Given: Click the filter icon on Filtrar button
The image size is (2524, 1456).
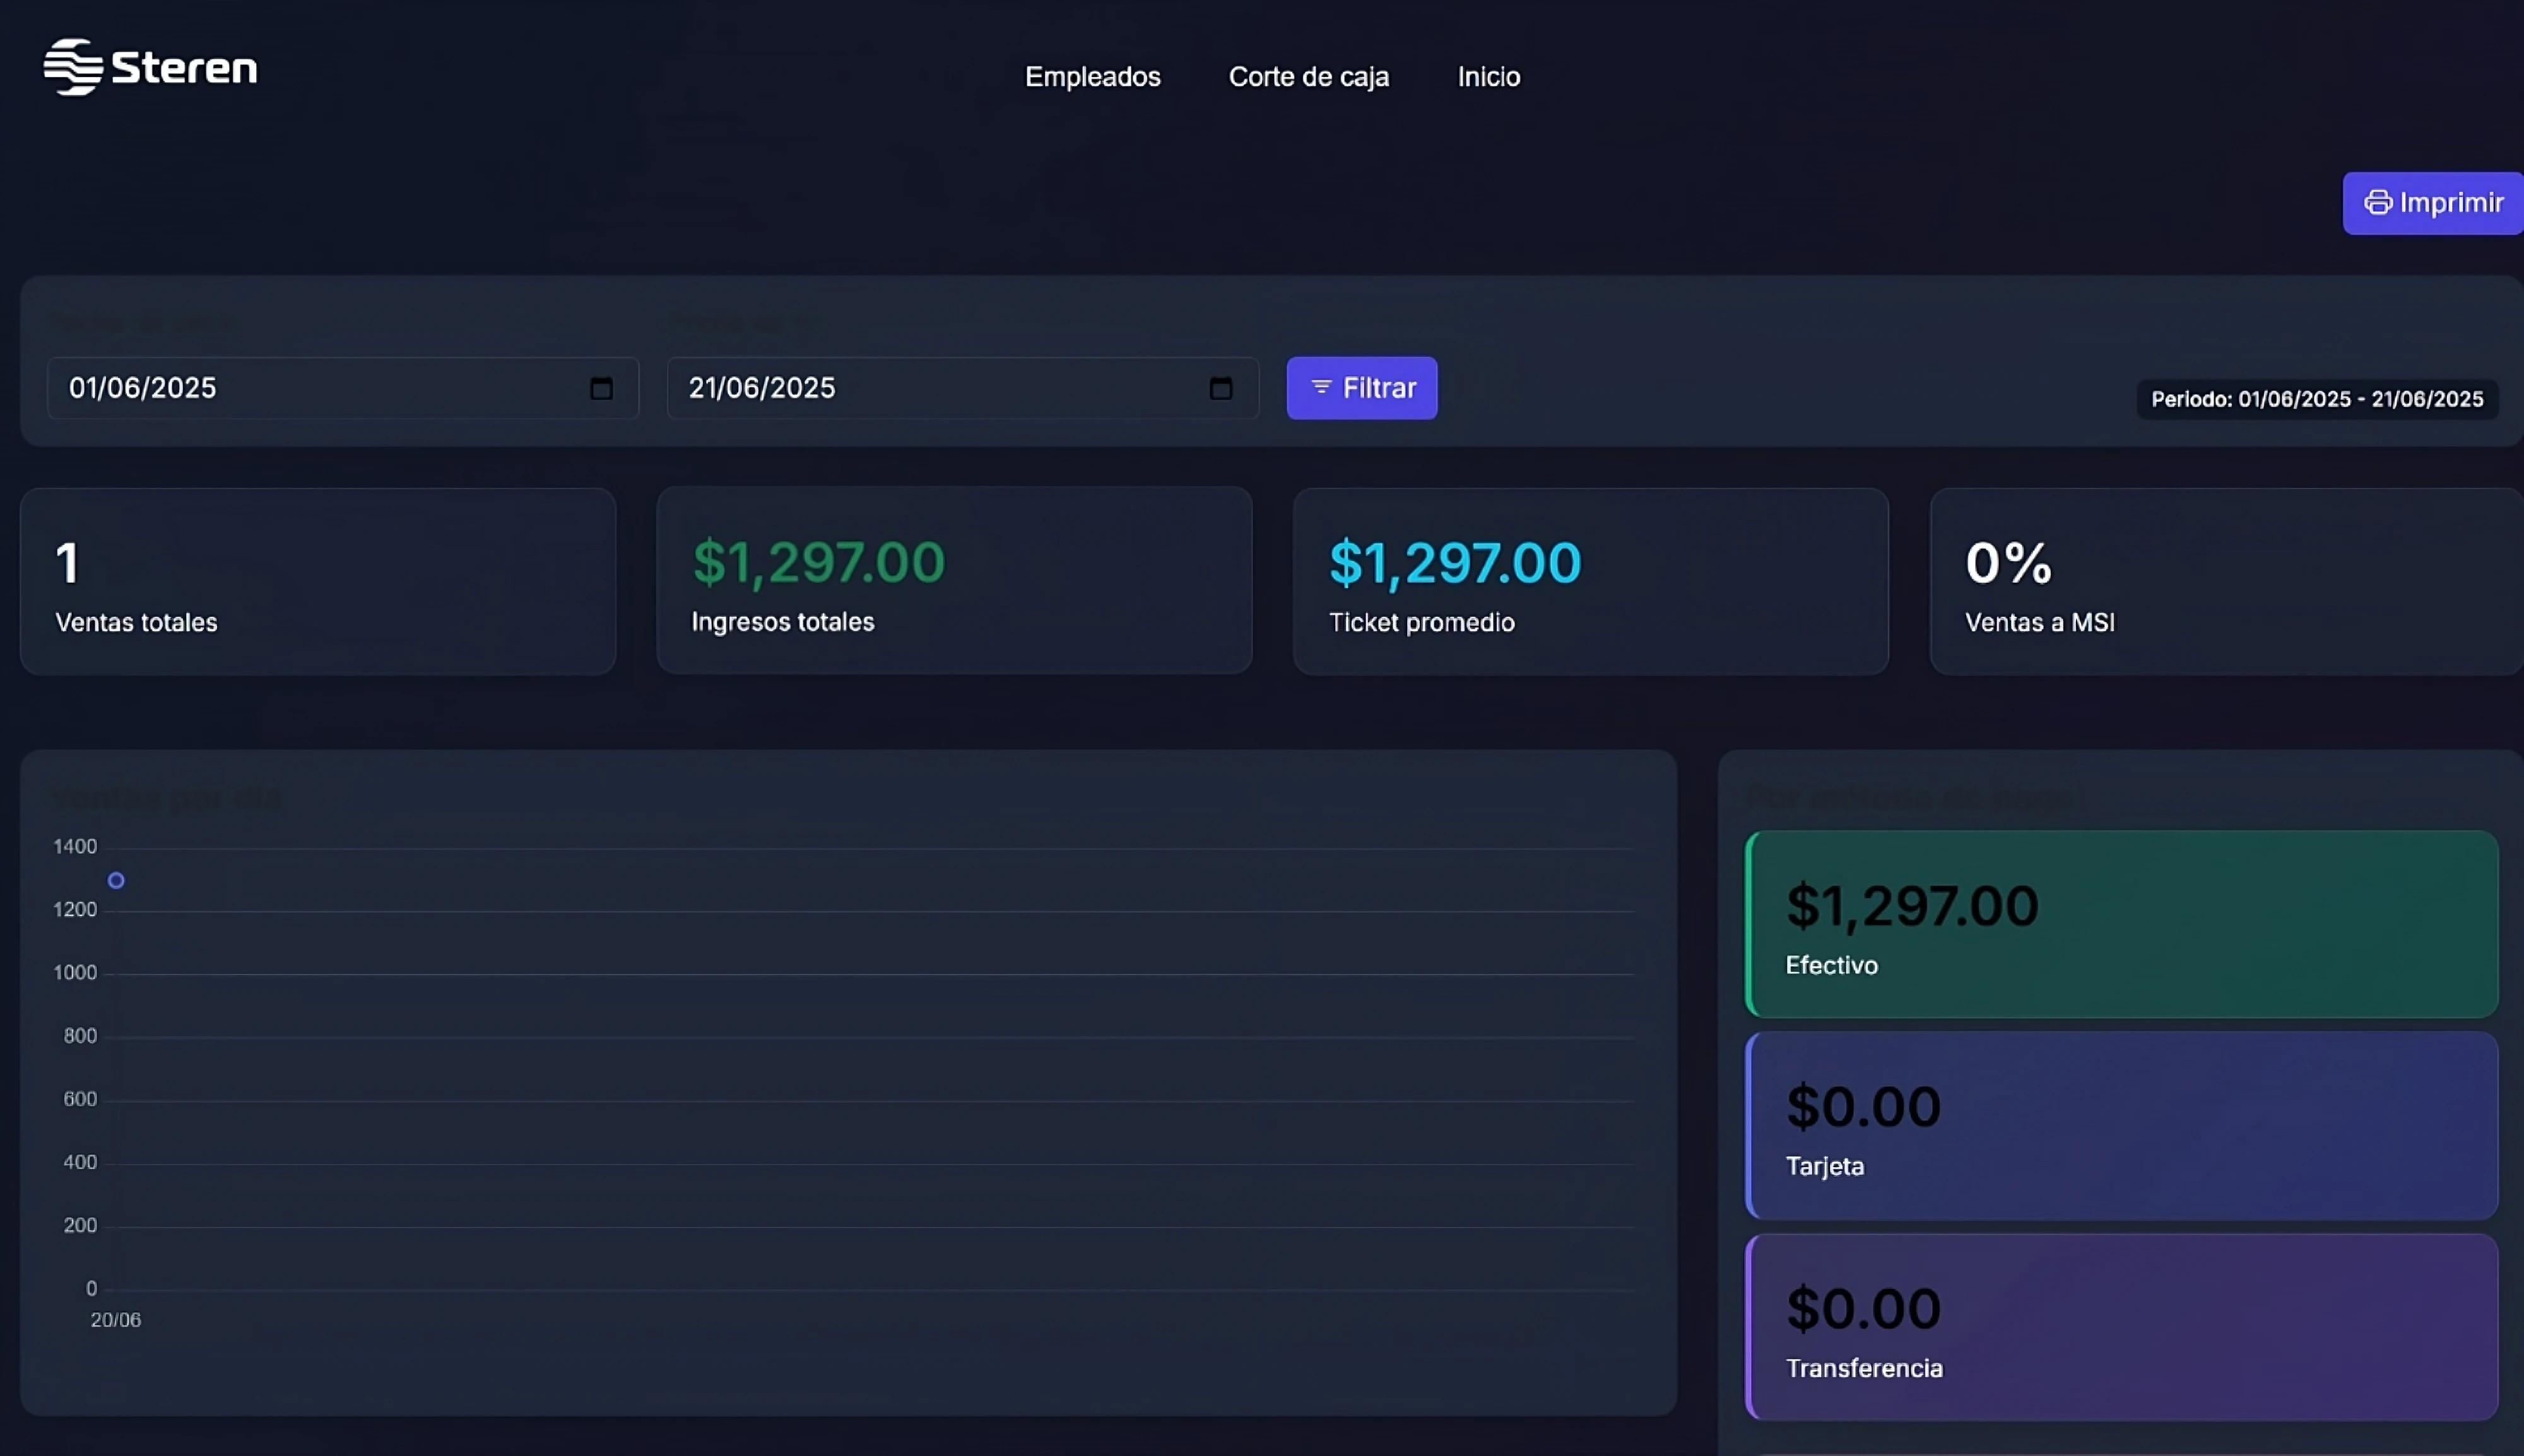Looking at the screenshot, I should [1321, 387].
